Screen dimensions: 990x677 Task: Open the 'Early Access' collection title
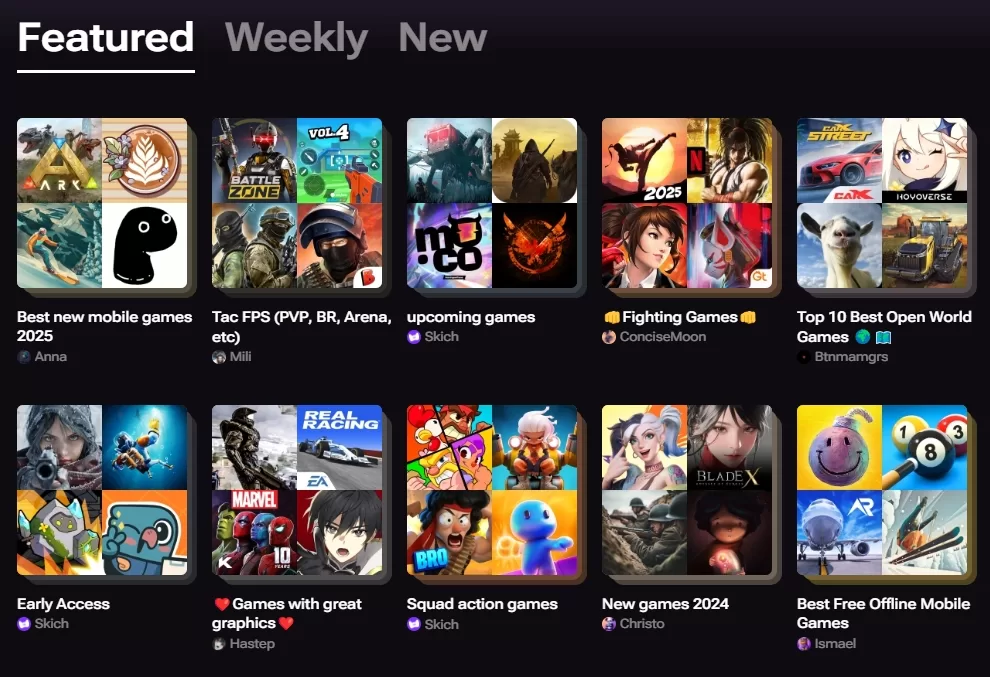pyautogui.click(x=63, y=604)
